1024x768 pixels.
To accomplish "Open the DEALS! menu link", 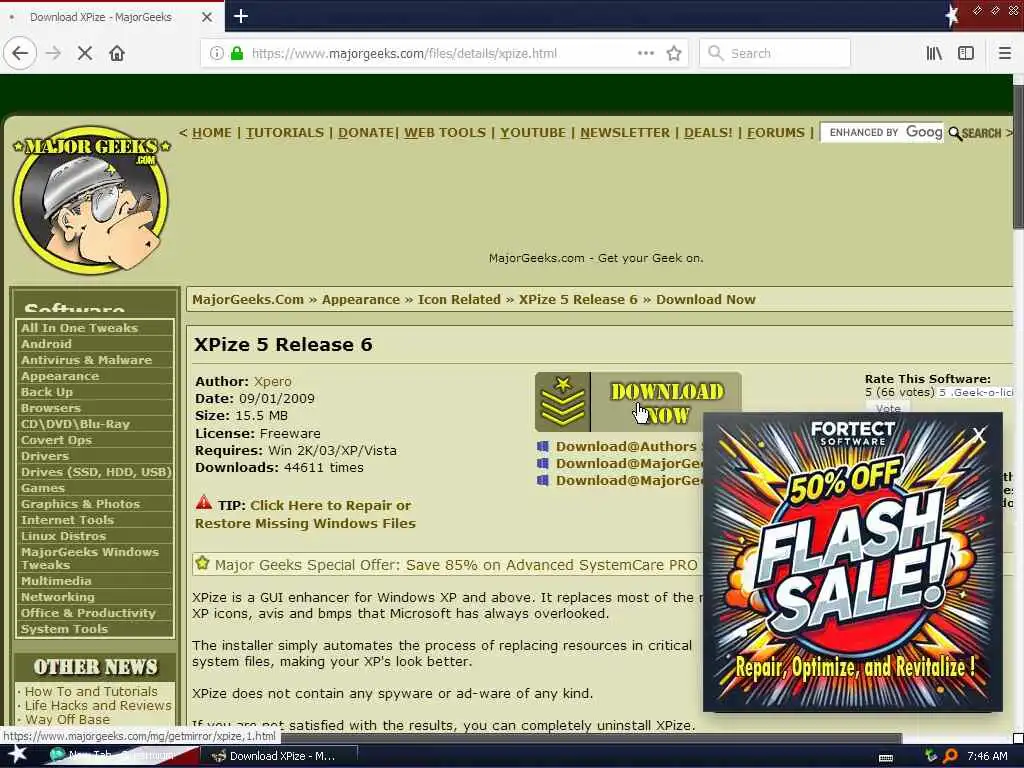I will 708,133.
